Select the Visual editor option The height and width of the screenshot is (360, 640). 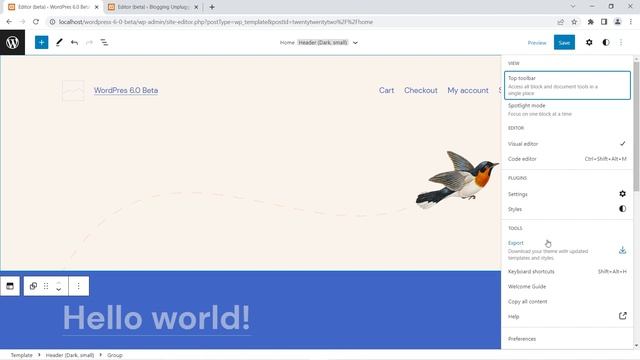567,144
